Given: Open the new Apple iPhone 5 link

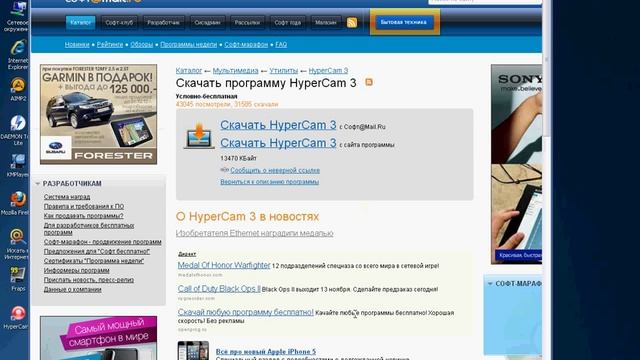Looking at the screenshot, I should pyautogui.click(x=266, y=351).
